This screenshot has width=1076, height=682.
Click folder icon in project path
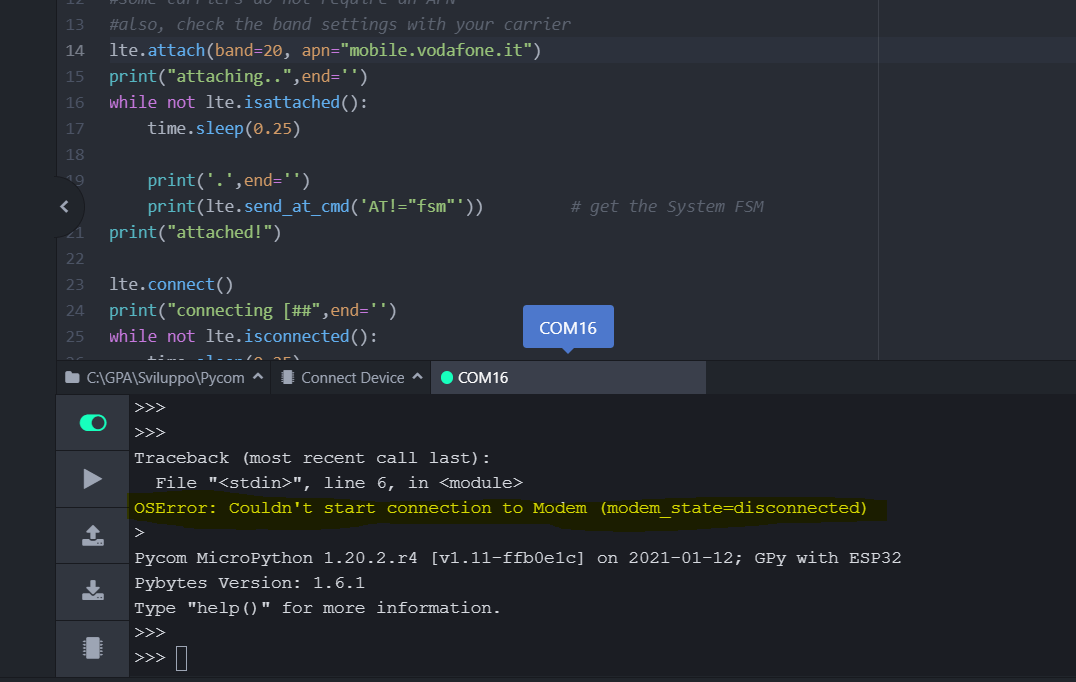72,377
